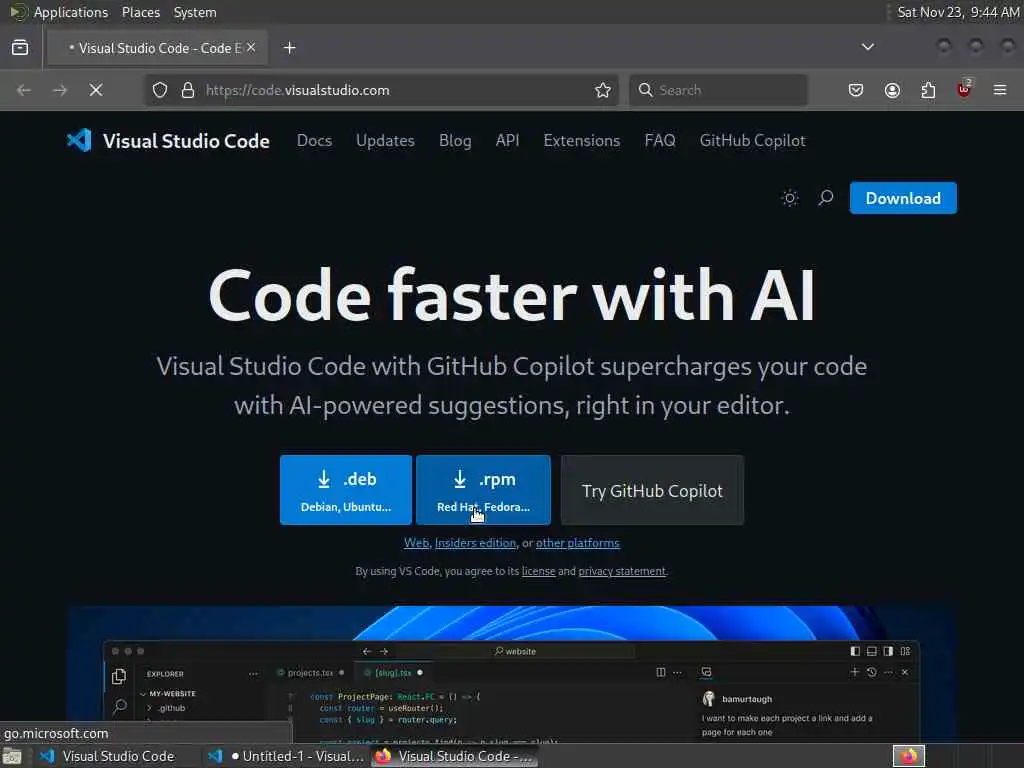The height and width of the screenshot is (768, 1024).
Task: Open the Updates navigation item
Action: (385, 140)
